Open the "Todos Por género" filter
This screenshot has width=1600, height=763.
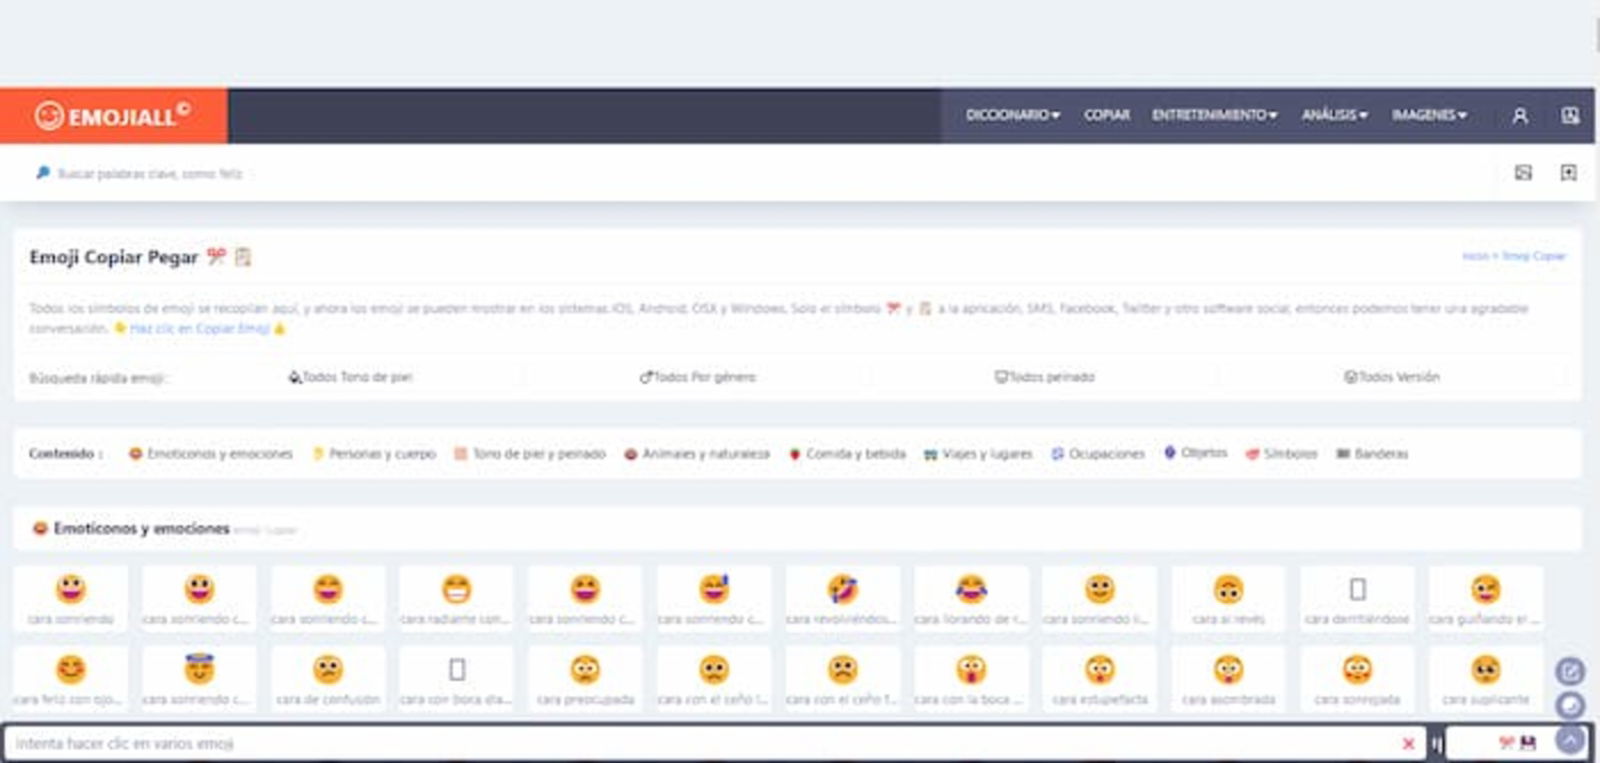698,377
